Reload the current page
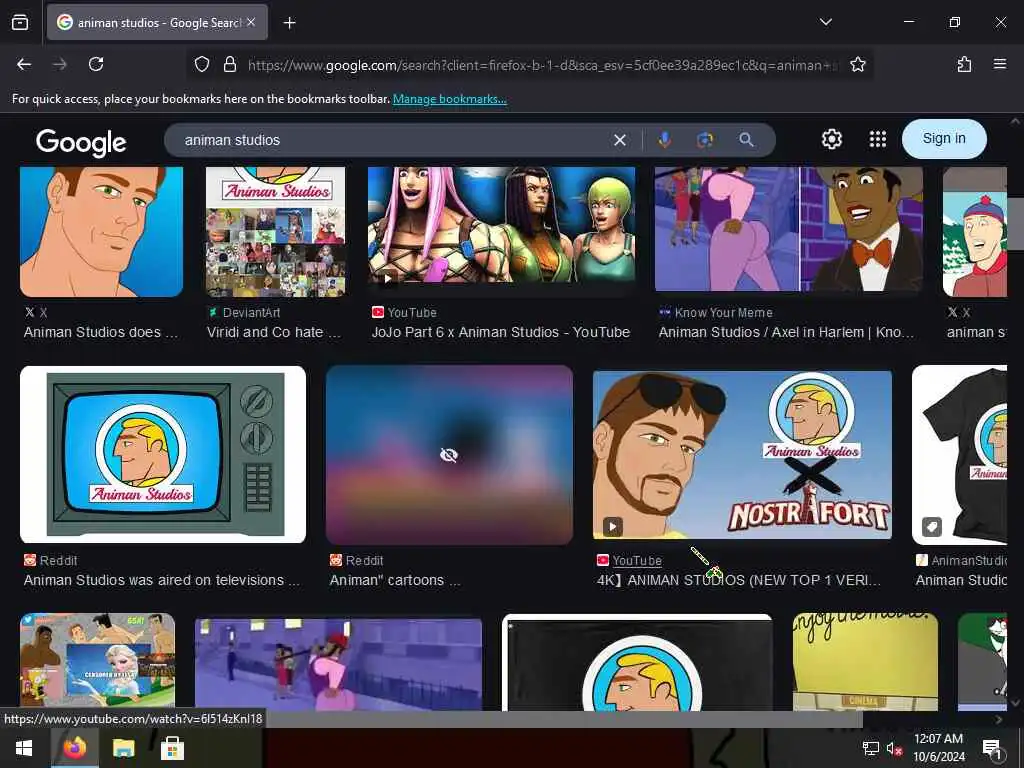The height and width of the screenshot is (768, 1024). (96, 64)
